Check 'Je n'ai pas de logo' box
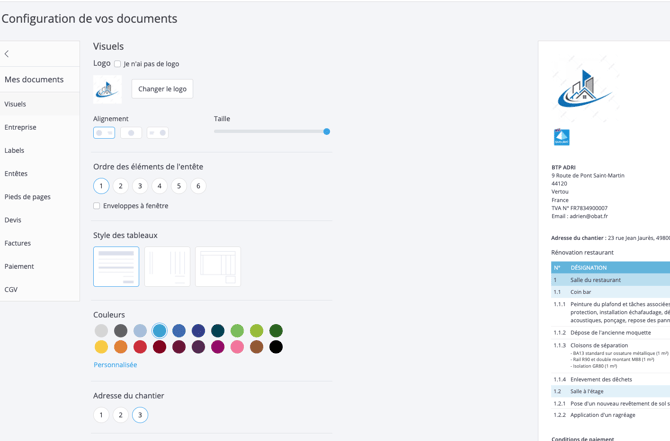The height and width of the screenshot is (441, 670). pos(118,64)
